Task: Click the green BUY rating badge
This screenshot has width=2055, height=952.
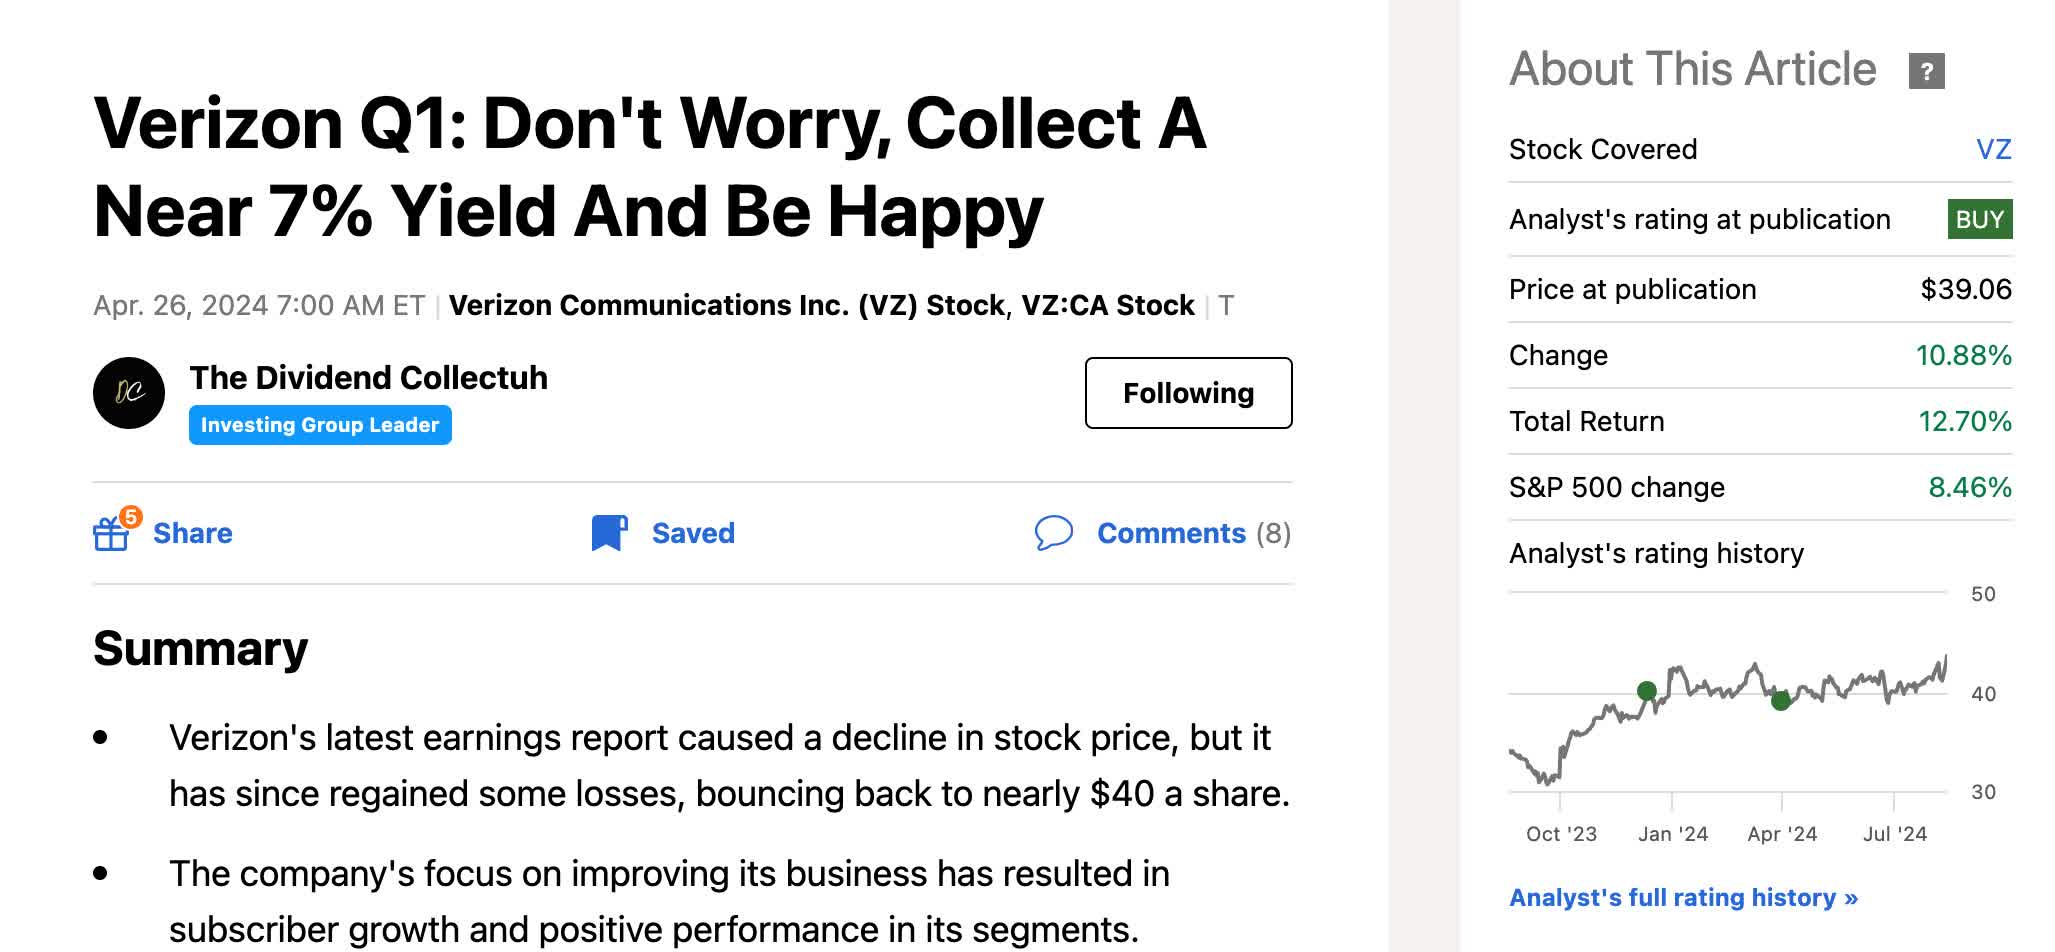Action: pyautogui.click(x=1979, y=220)
